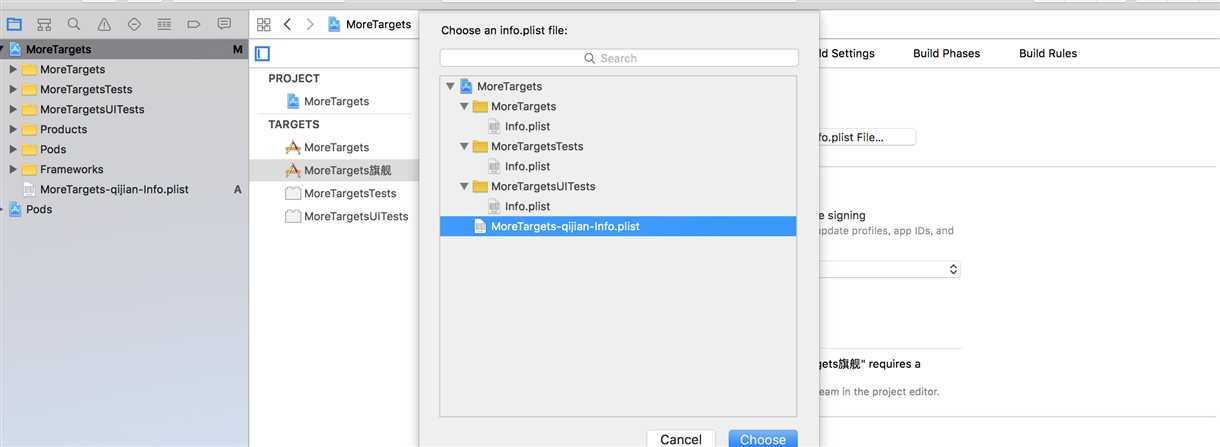Image resolution: width=1220 pixels, height=447 pixels.
Task: Open the Debug navigator icon
Action: click(164, 23)
